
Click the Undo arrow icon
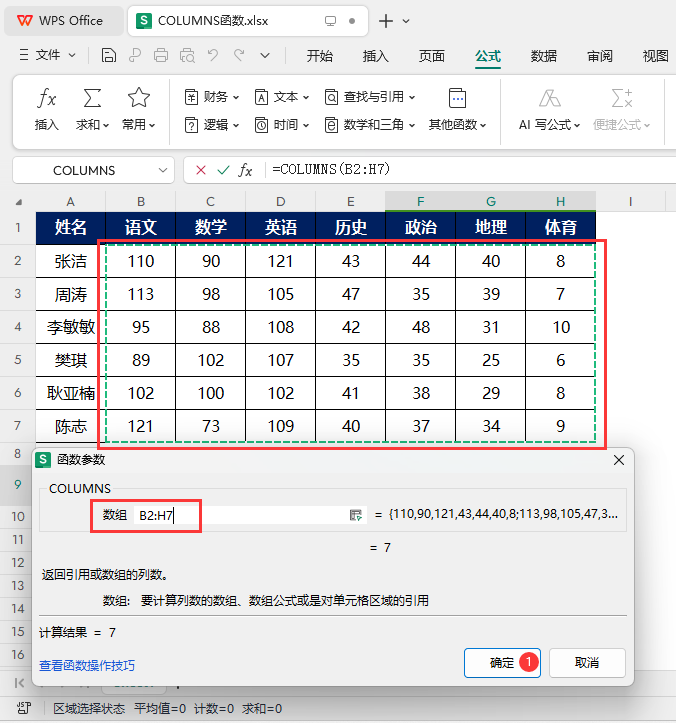point(213,56)
